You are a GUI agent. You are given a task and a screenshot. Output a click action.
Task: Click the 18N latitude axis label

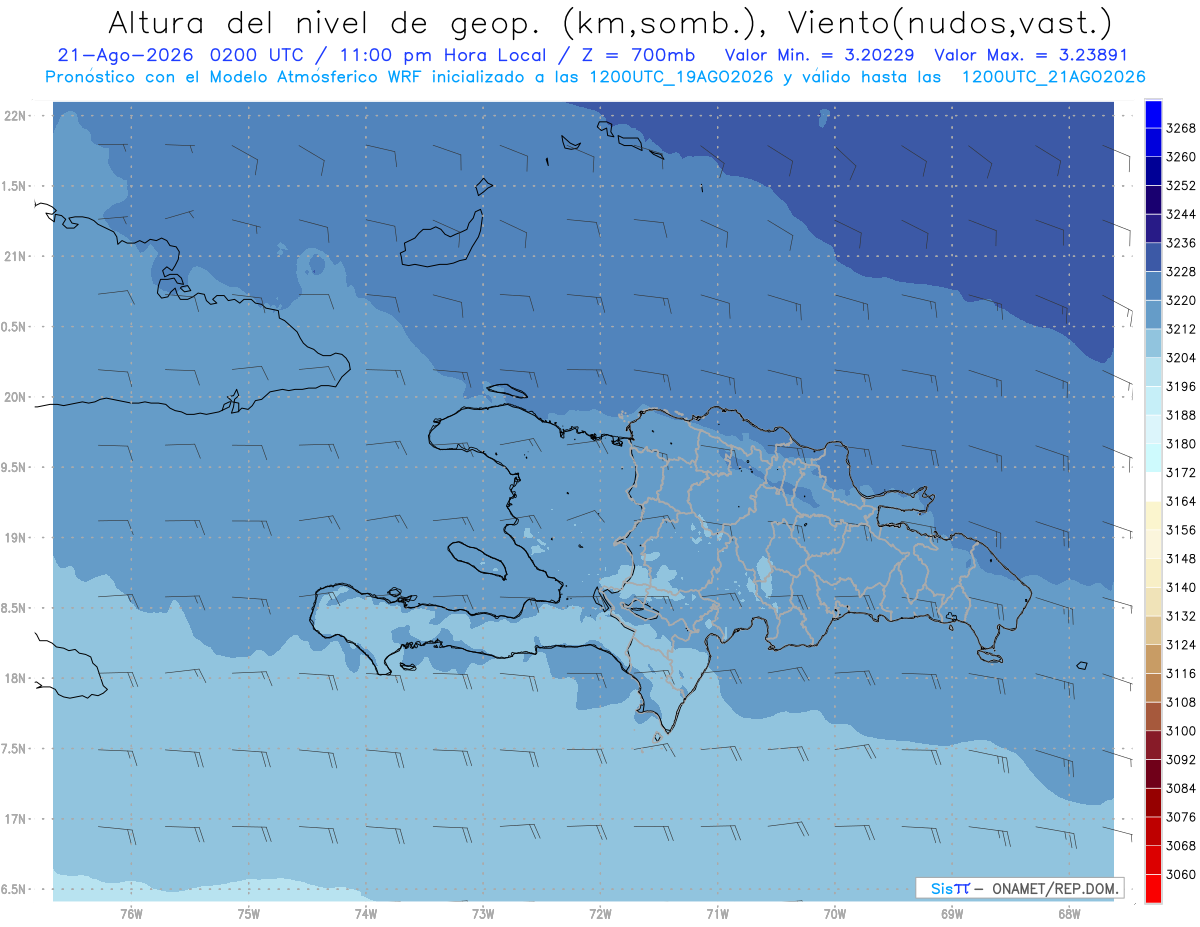(15, 678)
